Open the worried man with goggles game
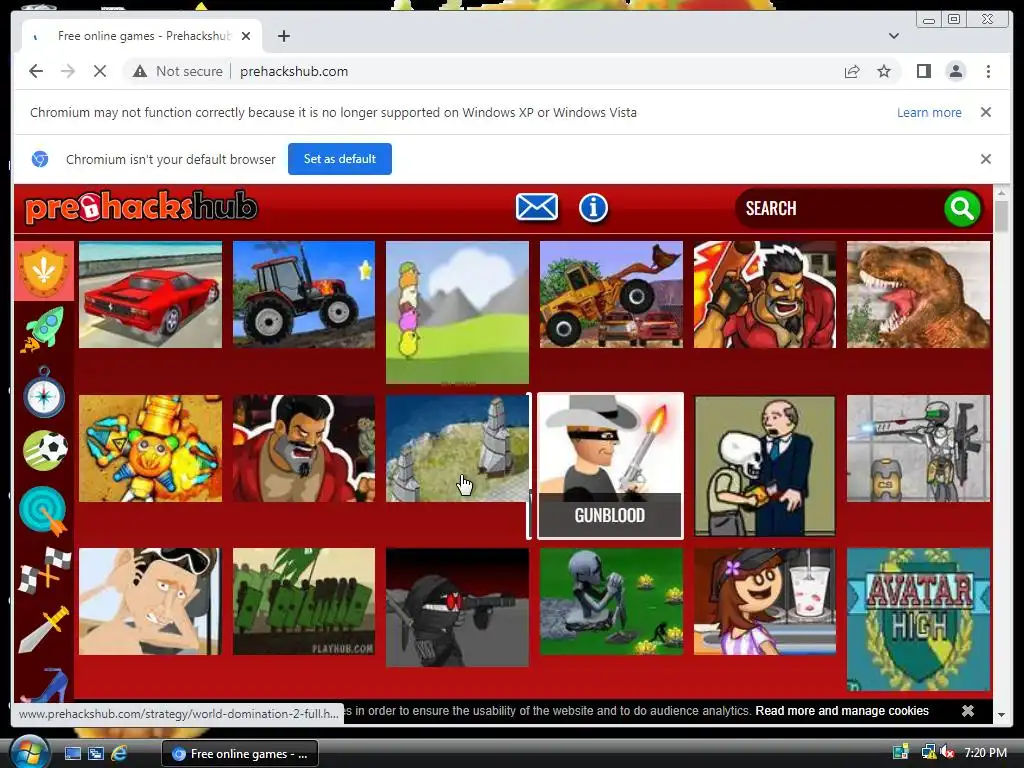The height and width of the screenshot is (768, 1024). point(150,601)
